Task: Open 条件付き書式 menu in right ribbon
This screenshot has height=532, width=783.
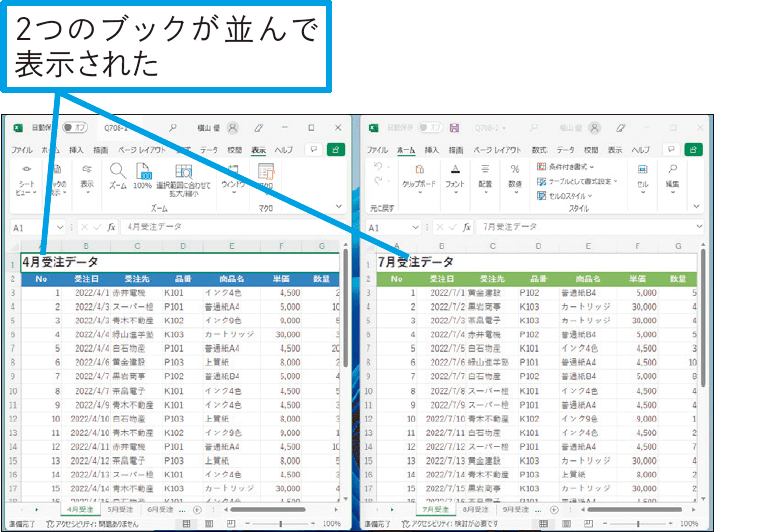Action: point(566,167)
